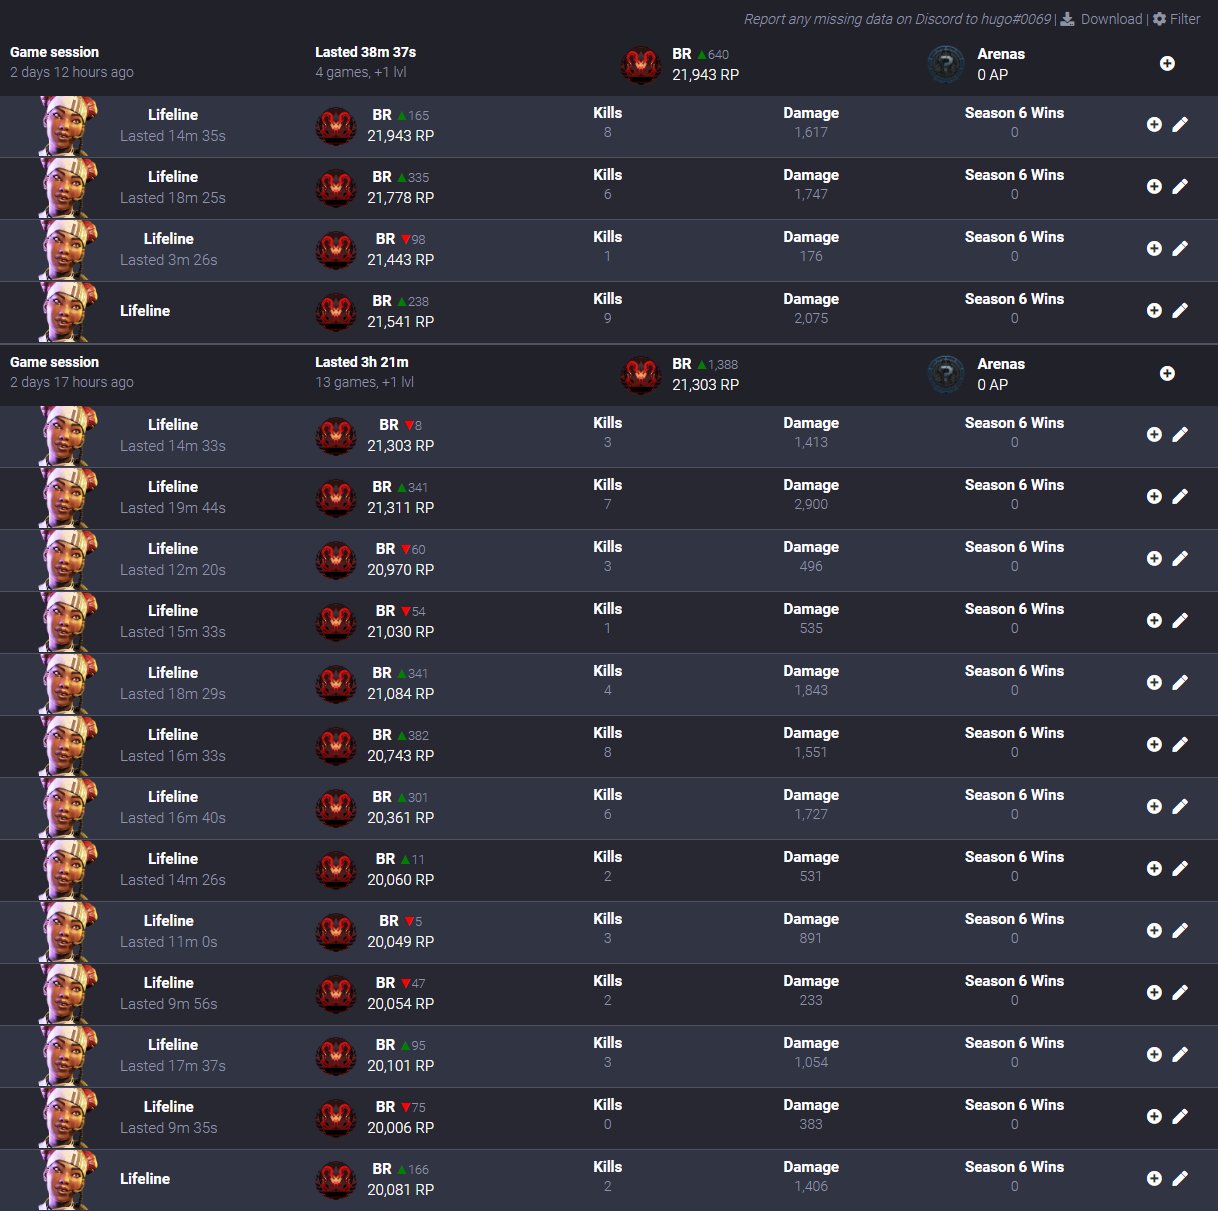This screenshot has width=1218, height=1211.
Task: Expand the 38m 37s game session plus icon
Action: point(1167,63)
